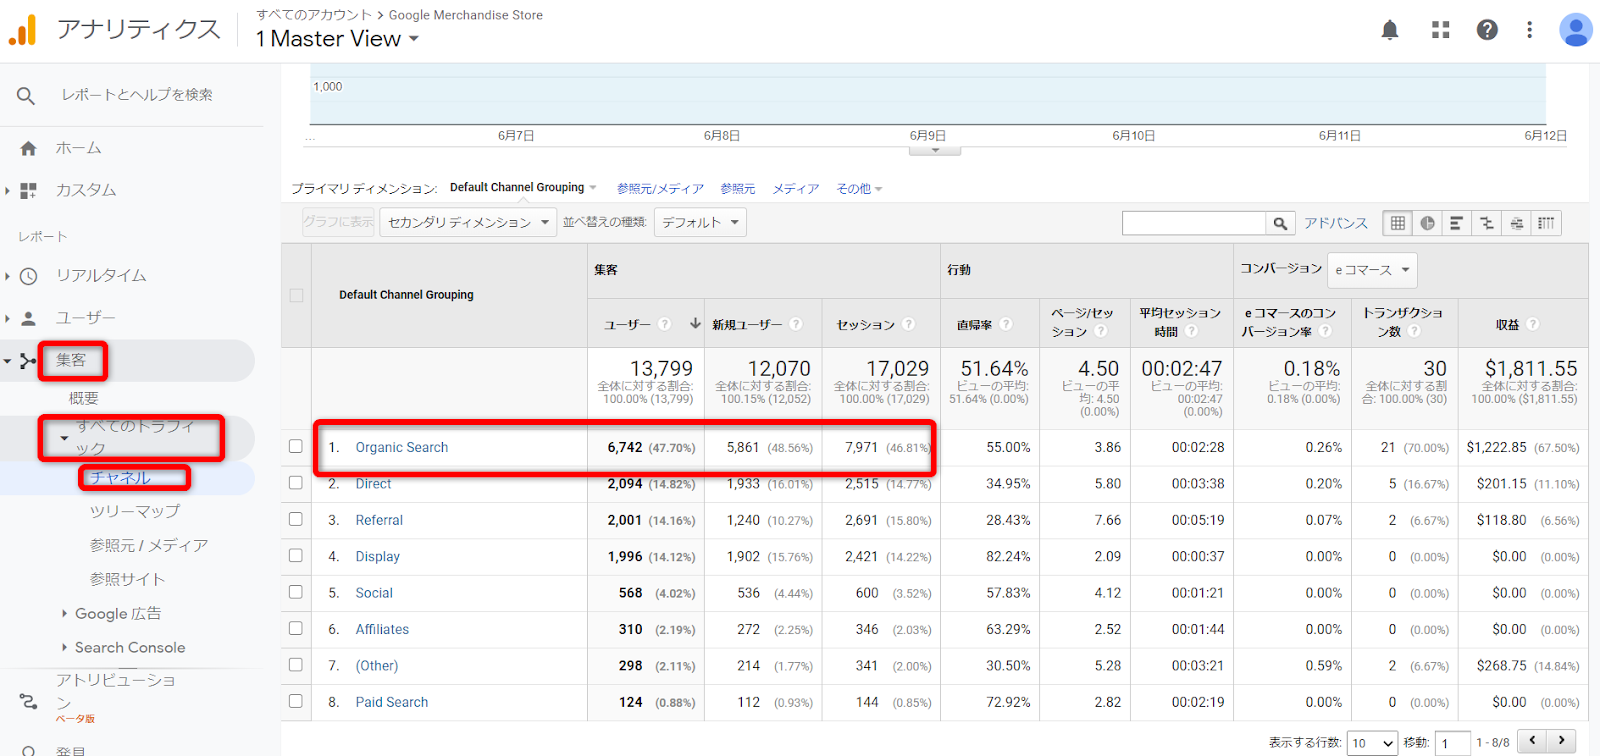Check the Organic Search row checkbox
The height and width of the screenshot is (756, 1600).
(x=296, y=446)
